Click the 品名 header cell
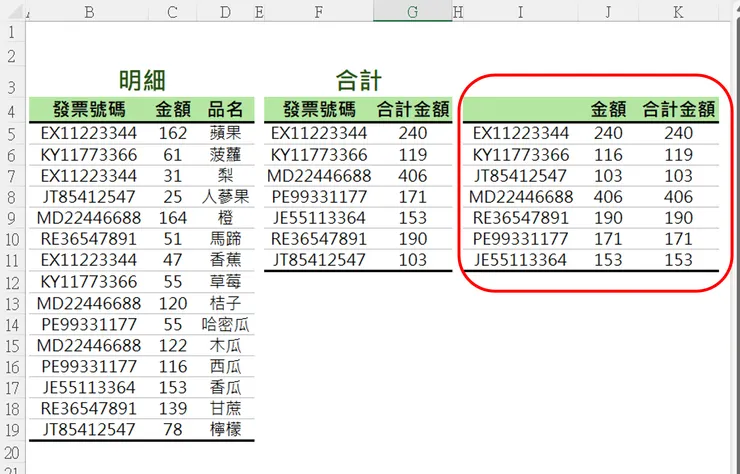This screenshot has width=740, height=474. 225,110
